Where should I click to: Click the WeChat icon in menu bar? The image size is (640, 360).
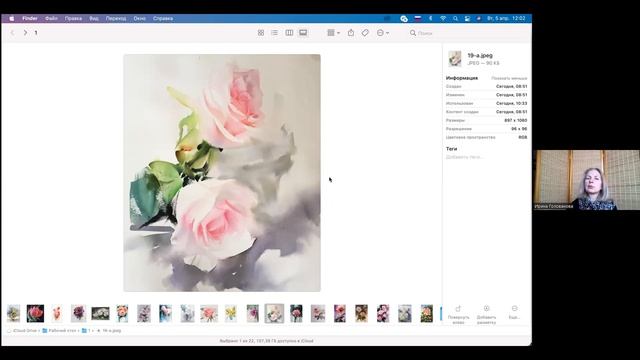pos(404,18)
